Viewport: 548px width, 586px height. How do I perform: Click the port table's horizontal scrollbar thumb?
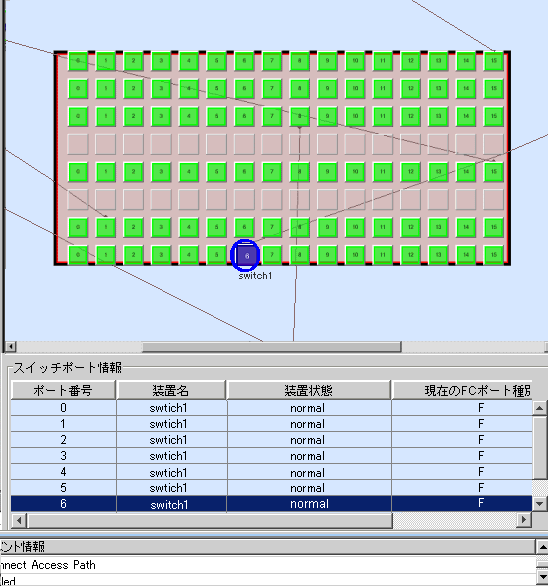click(x=210, y=520)
